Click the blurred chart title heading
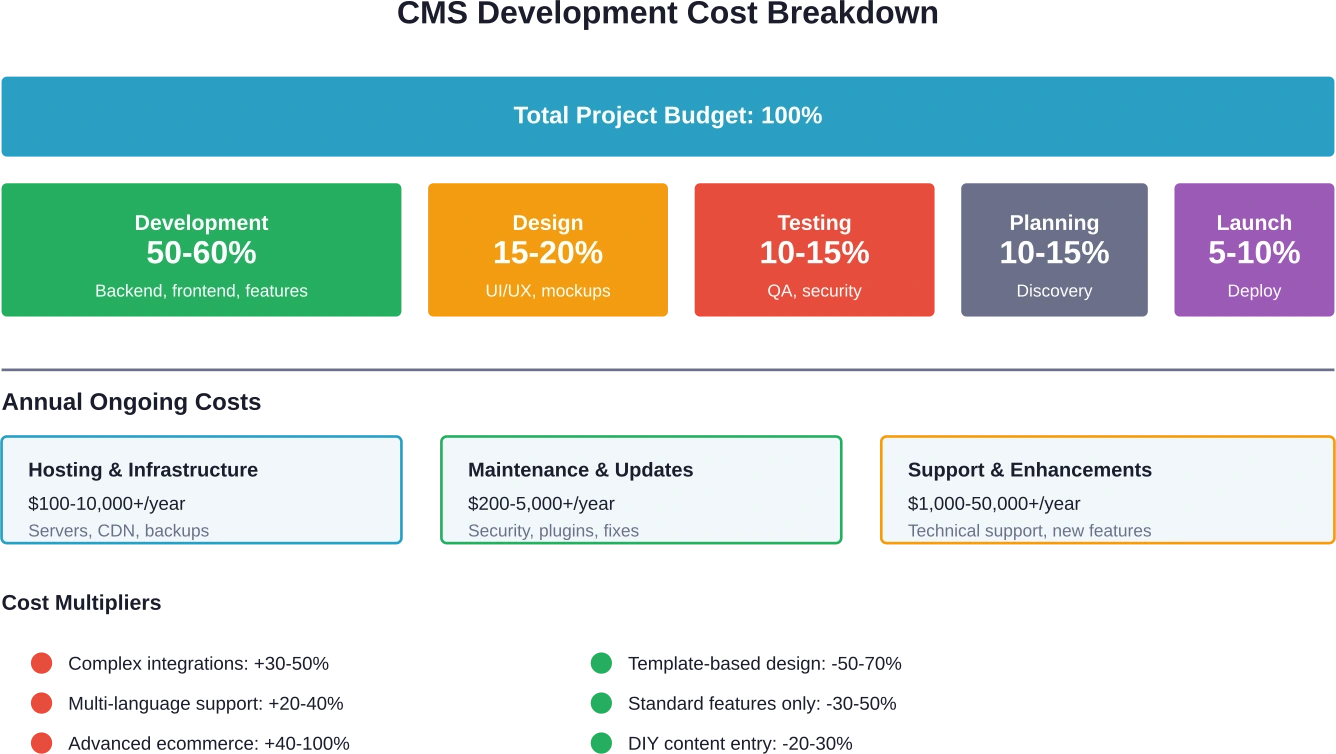This screenshot has width=1336, height=754. click(668, 13)
